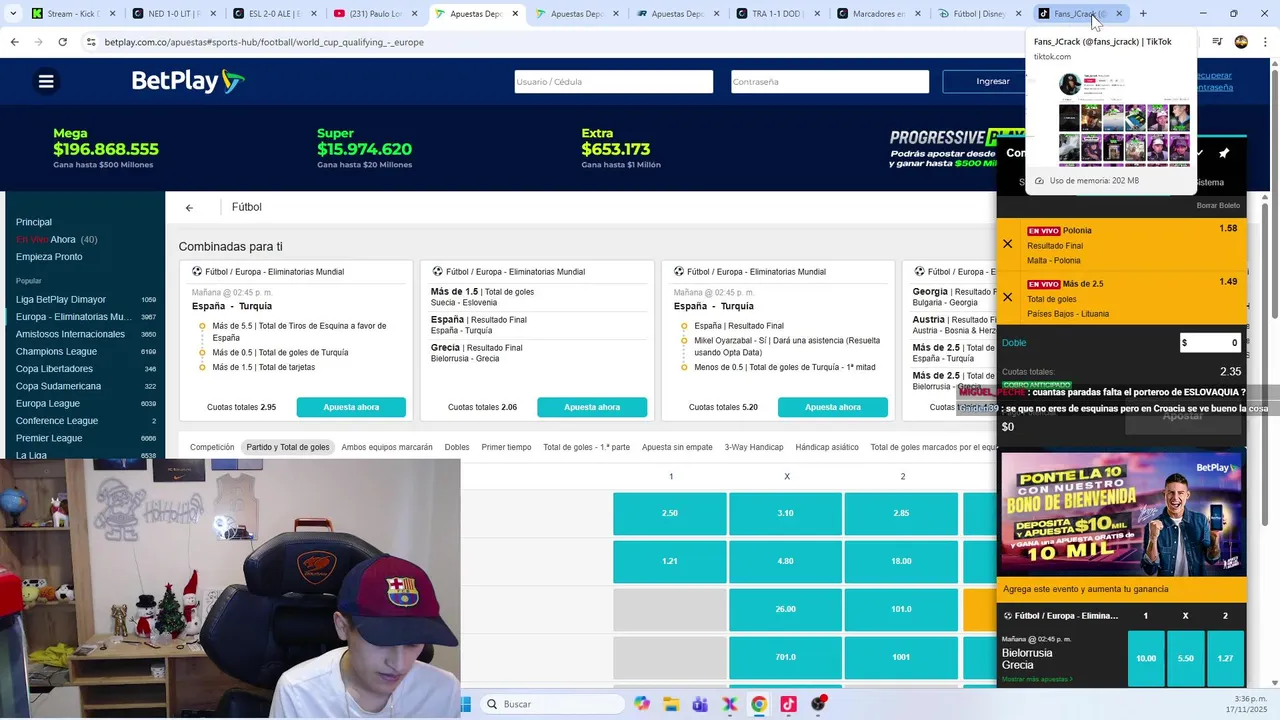Go back with the Fútbol back arrow
Viewport: 1280px width, 720px height.
point(189,208)
